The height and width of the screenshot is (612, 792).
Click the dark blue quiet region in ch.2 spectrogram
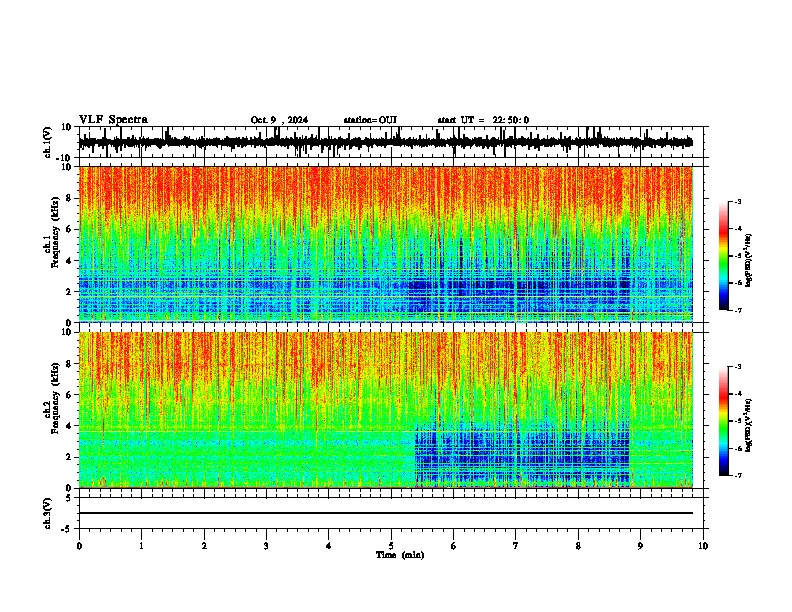[x=522, y=454]
